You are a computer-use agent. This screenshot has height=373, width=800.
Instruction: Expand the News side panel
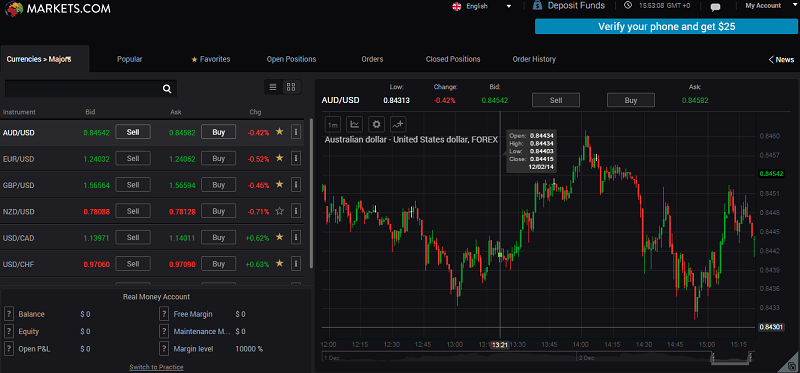(x=781, y=60)
